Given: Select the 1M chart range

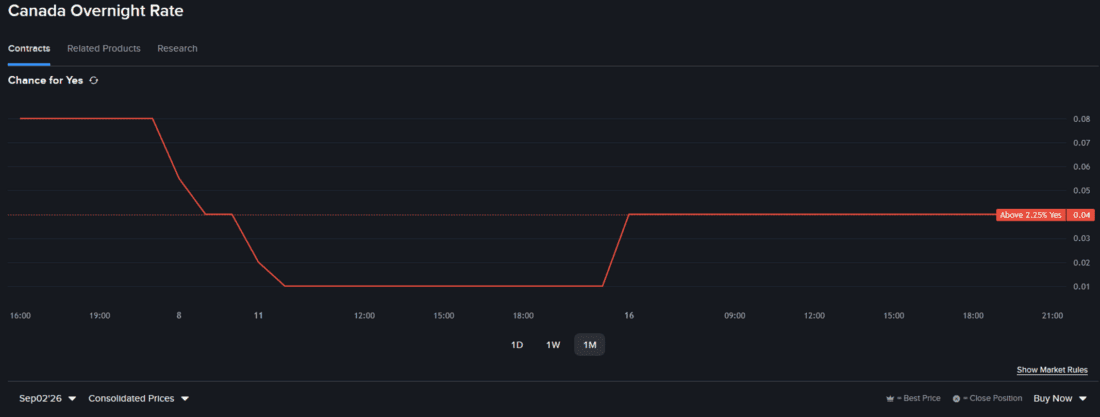Looking at the screenshot, I should coord(589,345).
